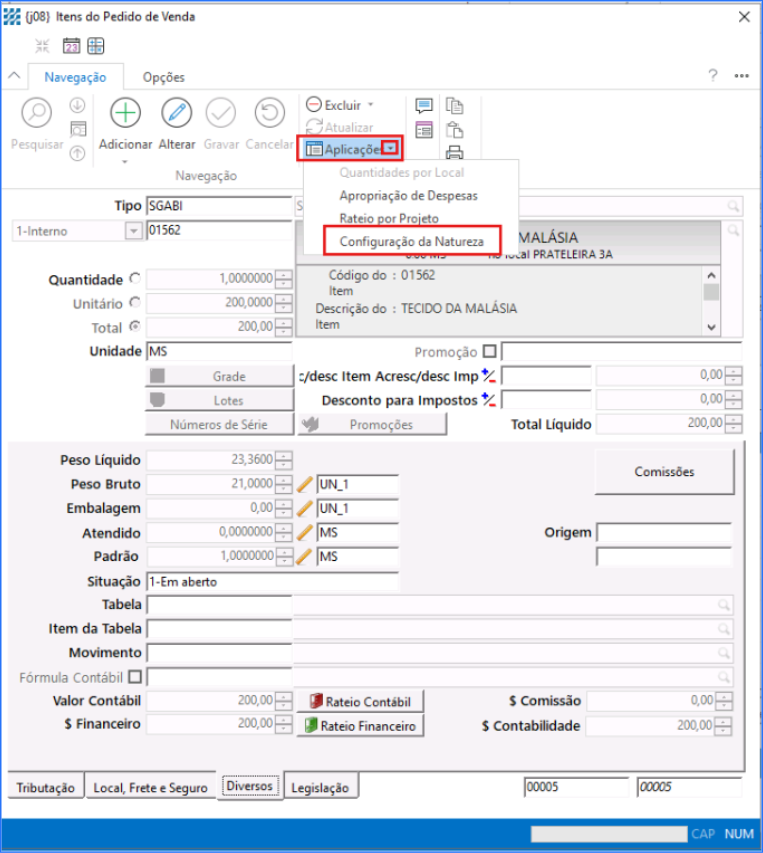Open the Tributação bottom tab
This screenshot has height=853, width=763.
(45, 788)
